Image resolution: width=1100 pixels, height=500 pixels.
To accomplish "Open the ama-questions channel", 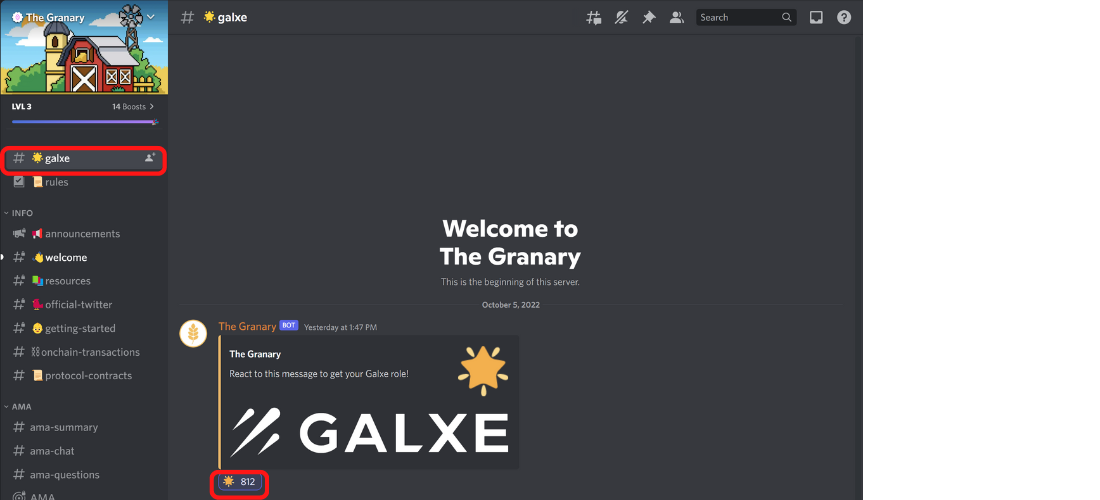I will tap(84, 475).
